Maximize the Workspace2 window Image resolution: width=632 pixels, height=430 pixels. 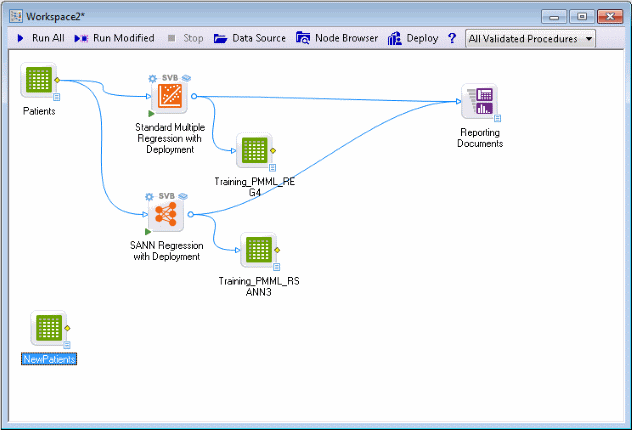click(x=582, y=17)
